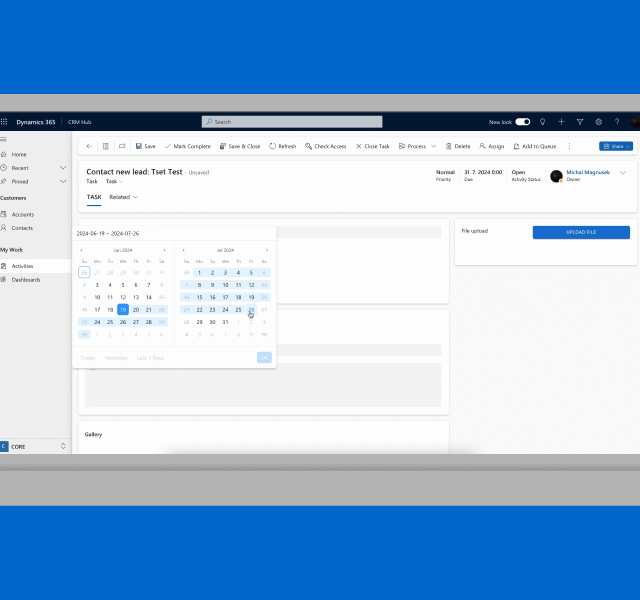Go back with the arrow icon
The width and height of the screenshot is (640, 600).
[89, 146]
